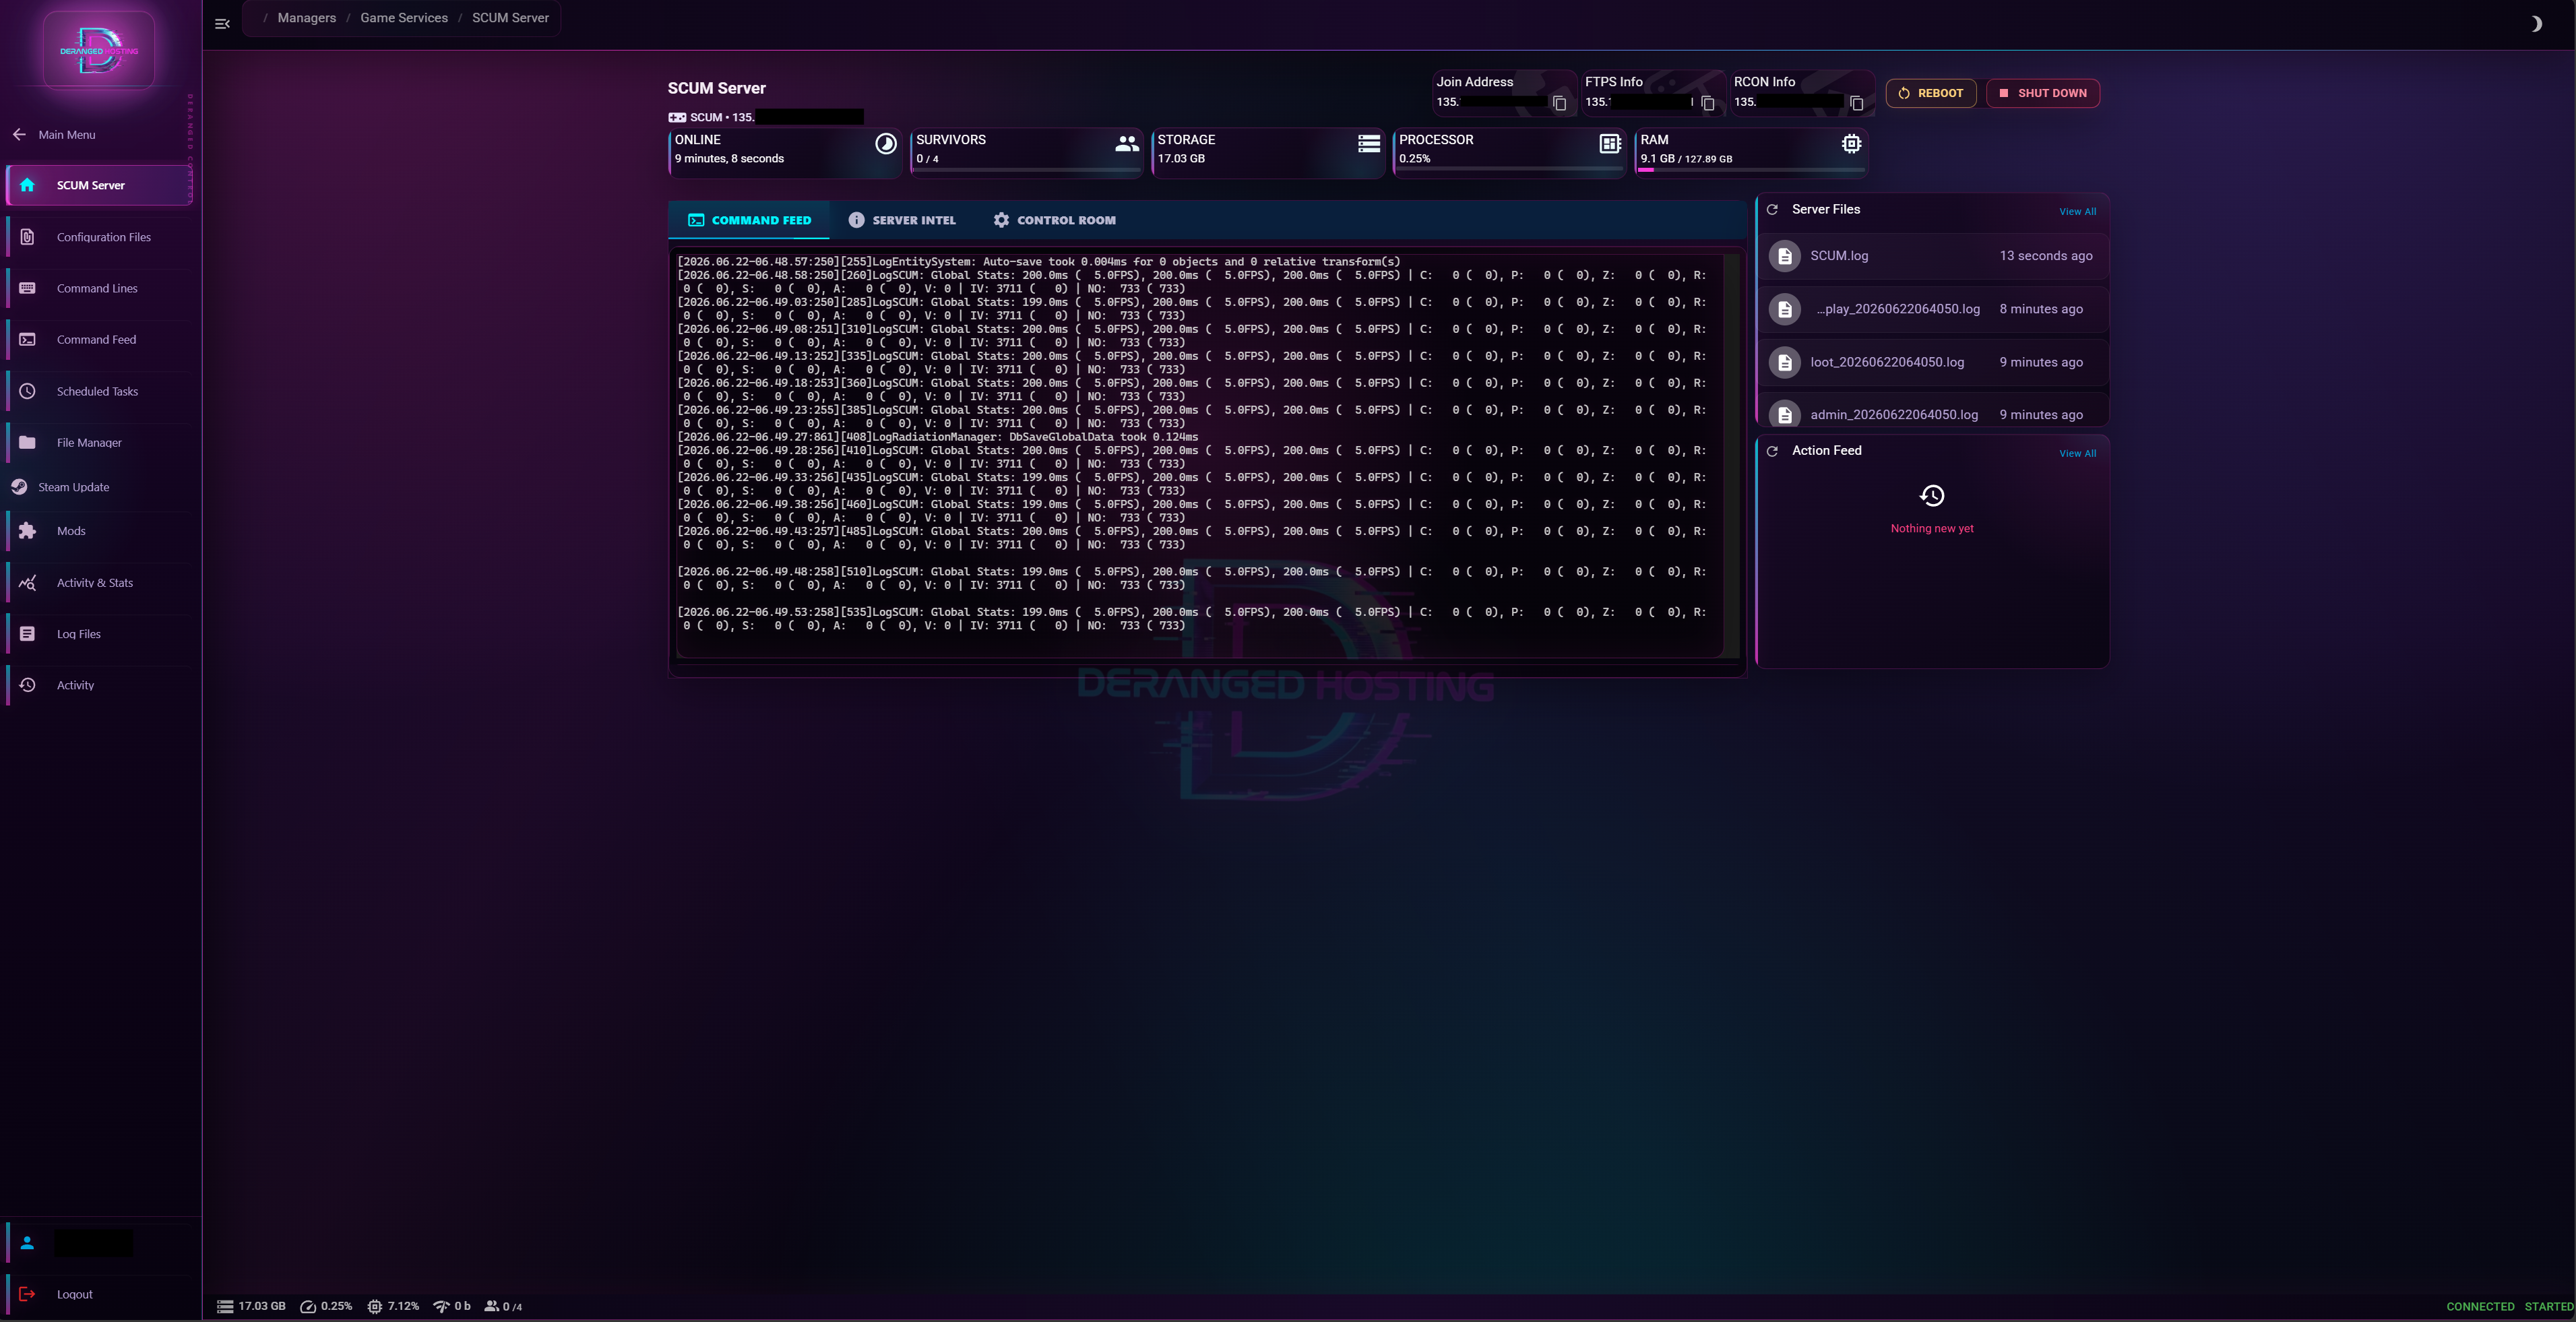Image resolution: width=2576 pixels, height=1322 pixels.
Task: Click inside the command feed console output
Action: (1199, 455)
